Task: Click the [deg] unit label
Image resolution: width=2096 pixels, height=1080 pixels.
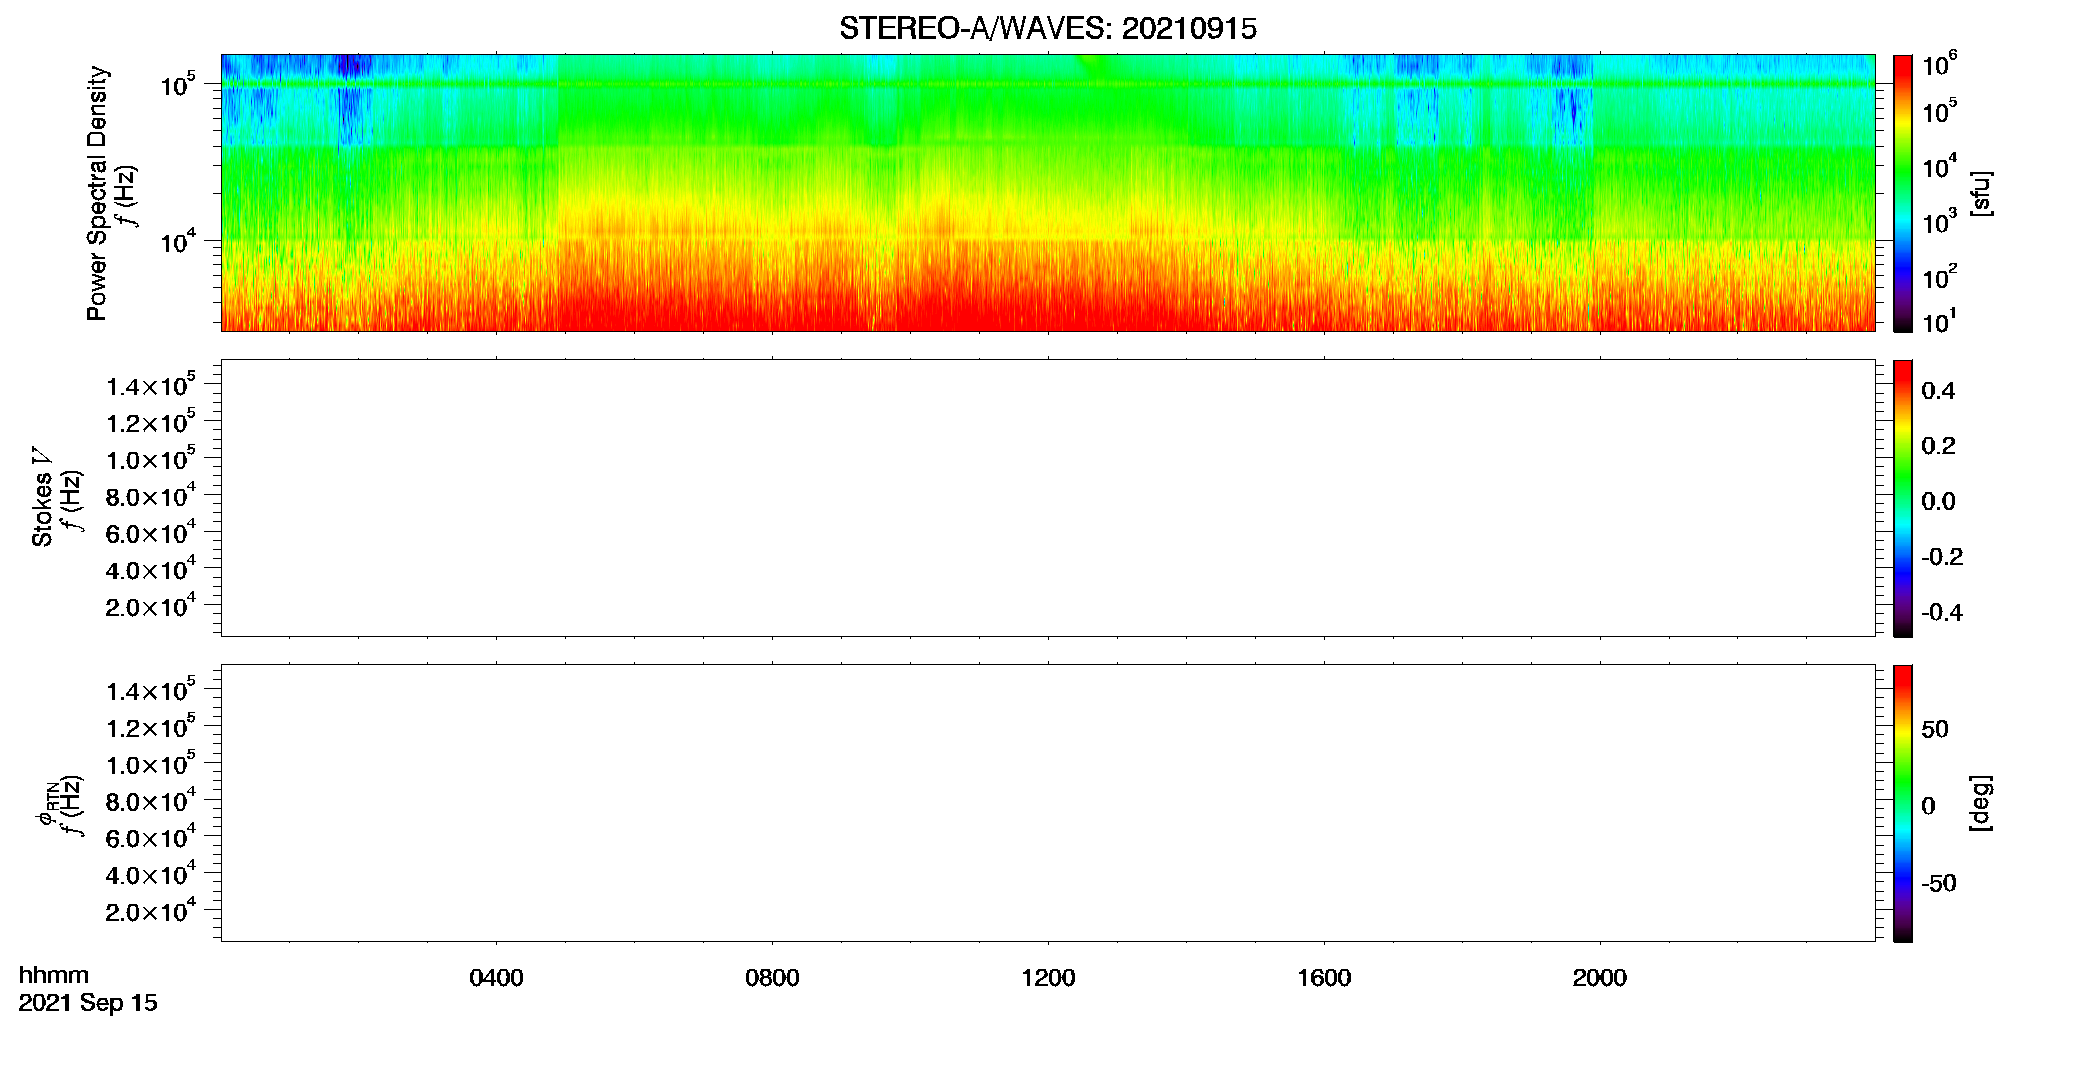Action: (x=1980, y=803)
